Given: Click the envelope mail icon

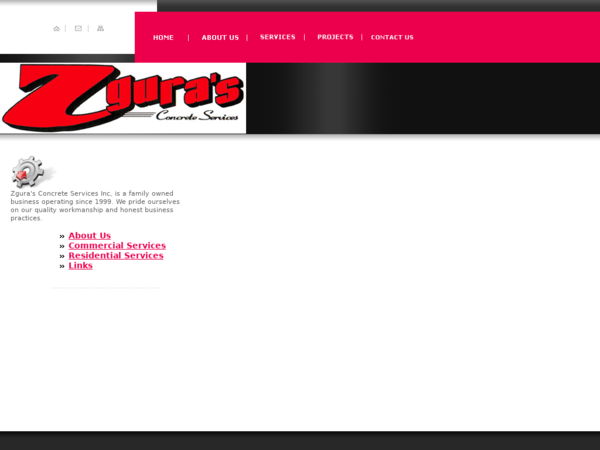Looking at the screenshot, I should click(78, 28).
